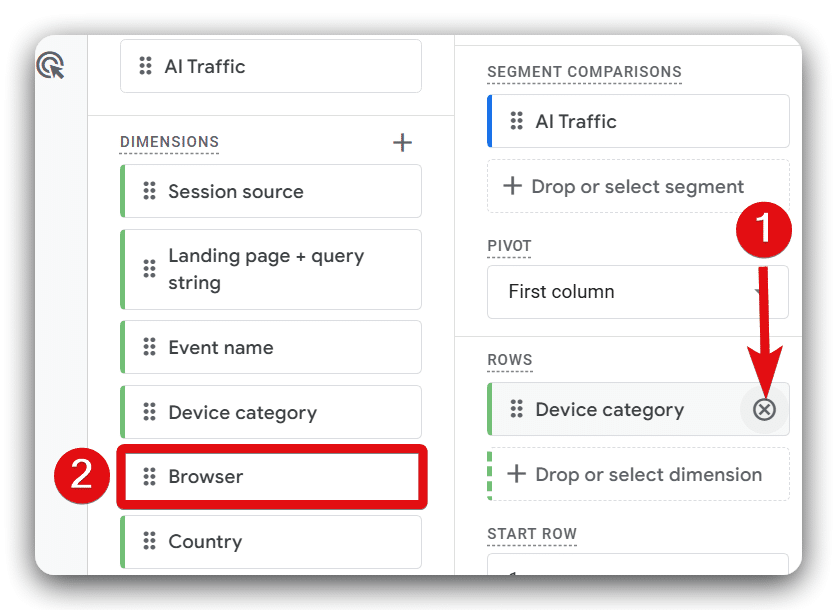This screenshot has width=837, height=610.
Task: Click the add dimension plus icon
Action: [402, 142]
